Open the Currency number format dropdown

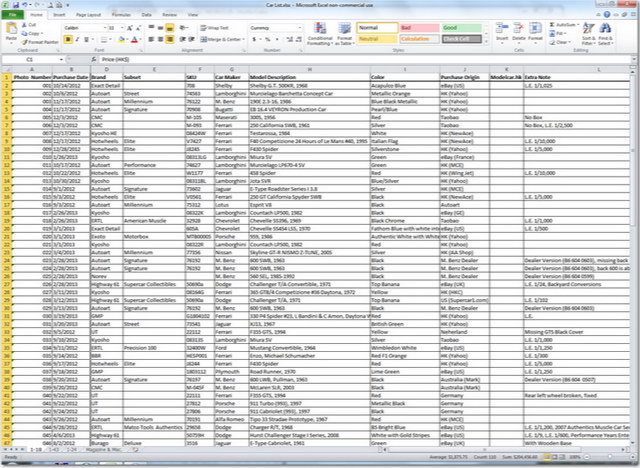coord(300,28)
